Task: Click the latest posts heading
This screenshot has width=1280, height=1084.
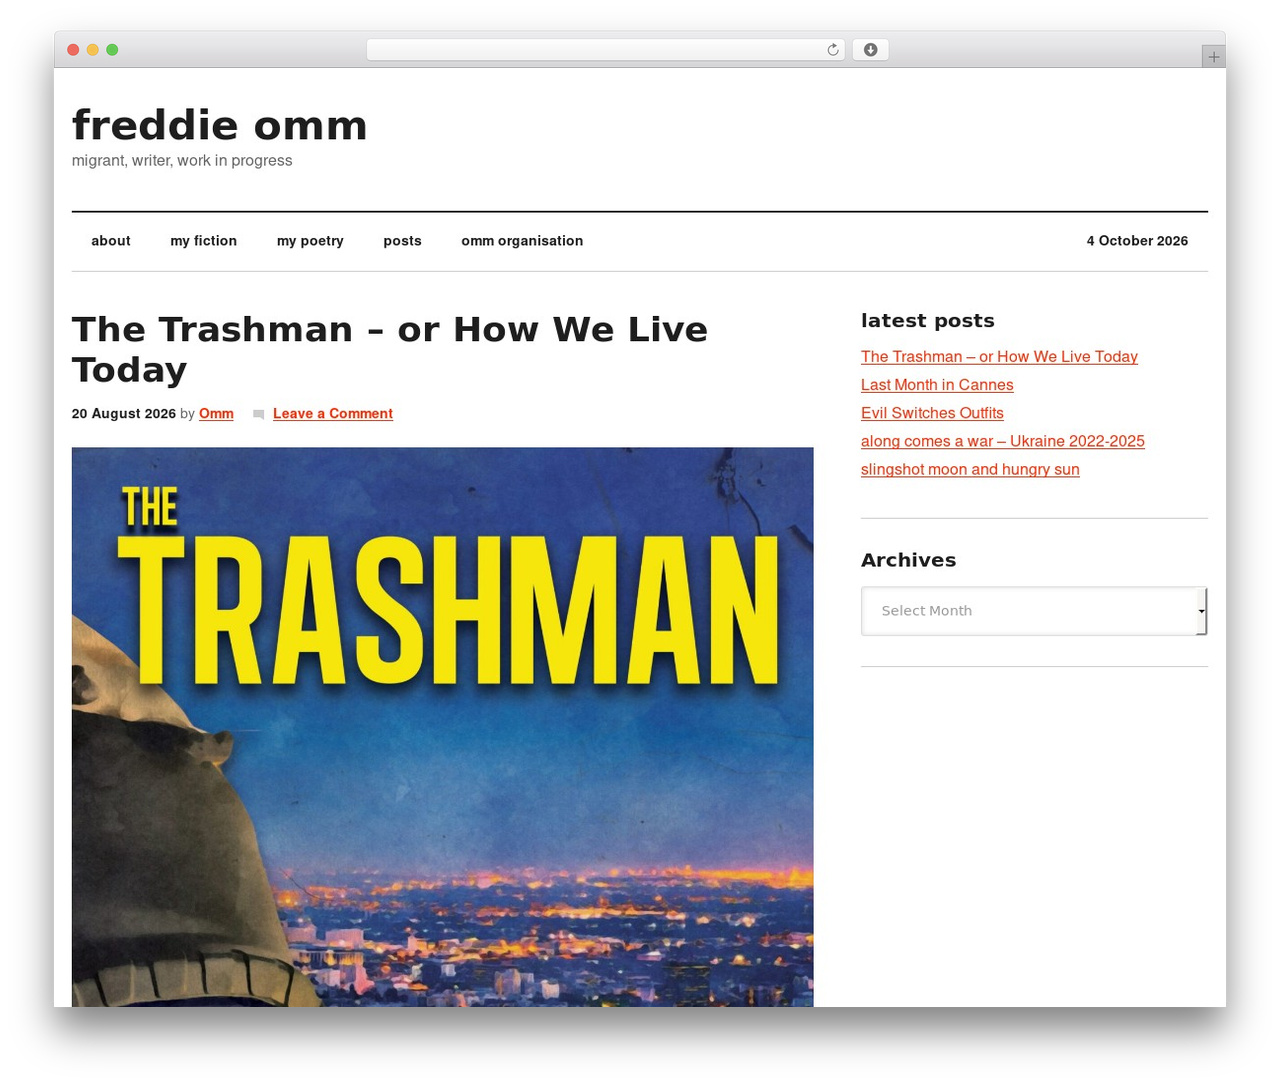Action: (928, 321)
